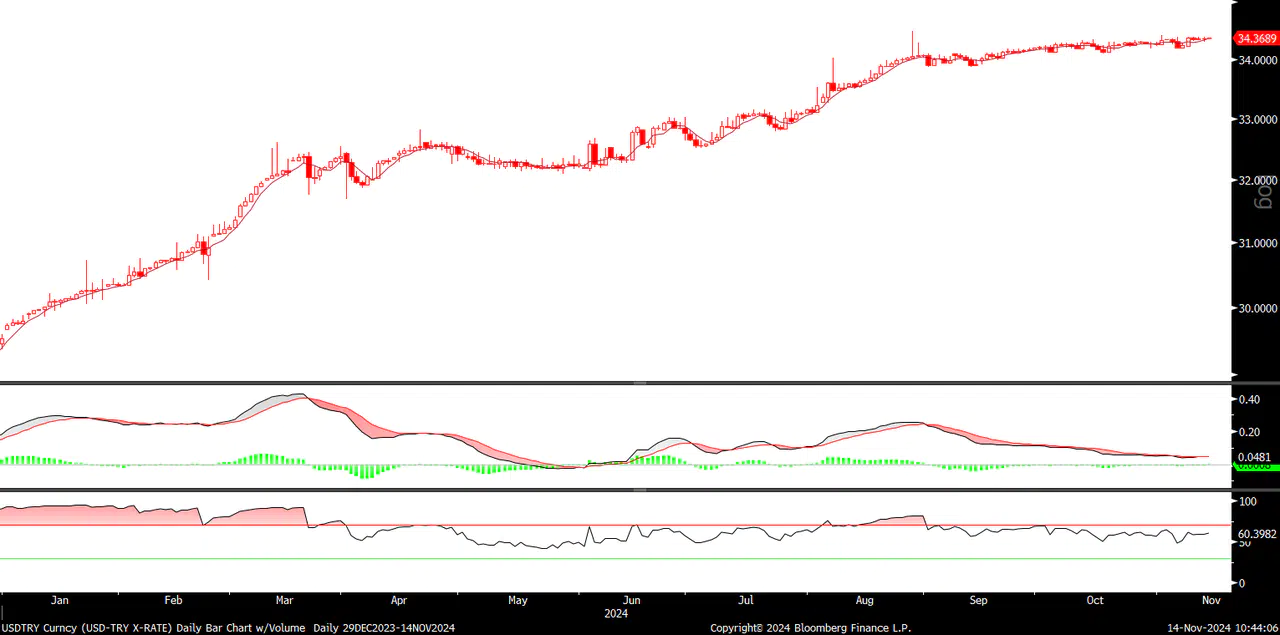Click the red 34.3689 last price tag
The height and width of the screenshot is (635, 1280).
click(x=1256, y=39)
